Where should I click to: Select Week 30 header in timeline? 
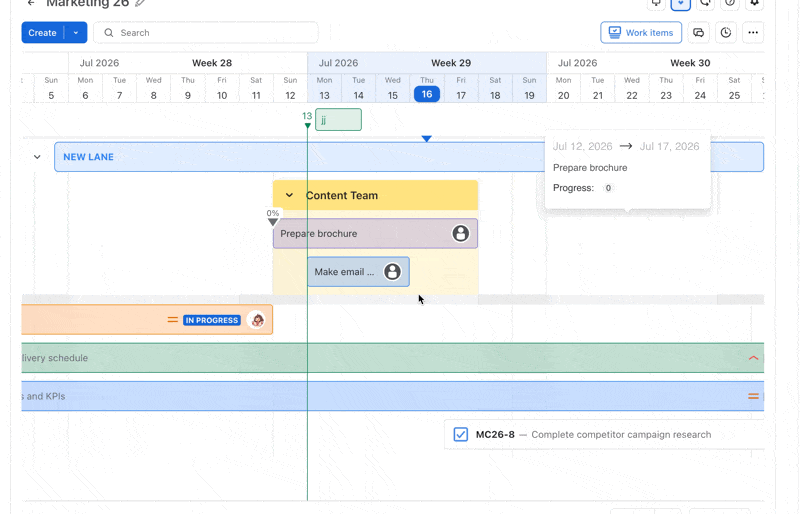pyautogui.click(x=690, y=63)
